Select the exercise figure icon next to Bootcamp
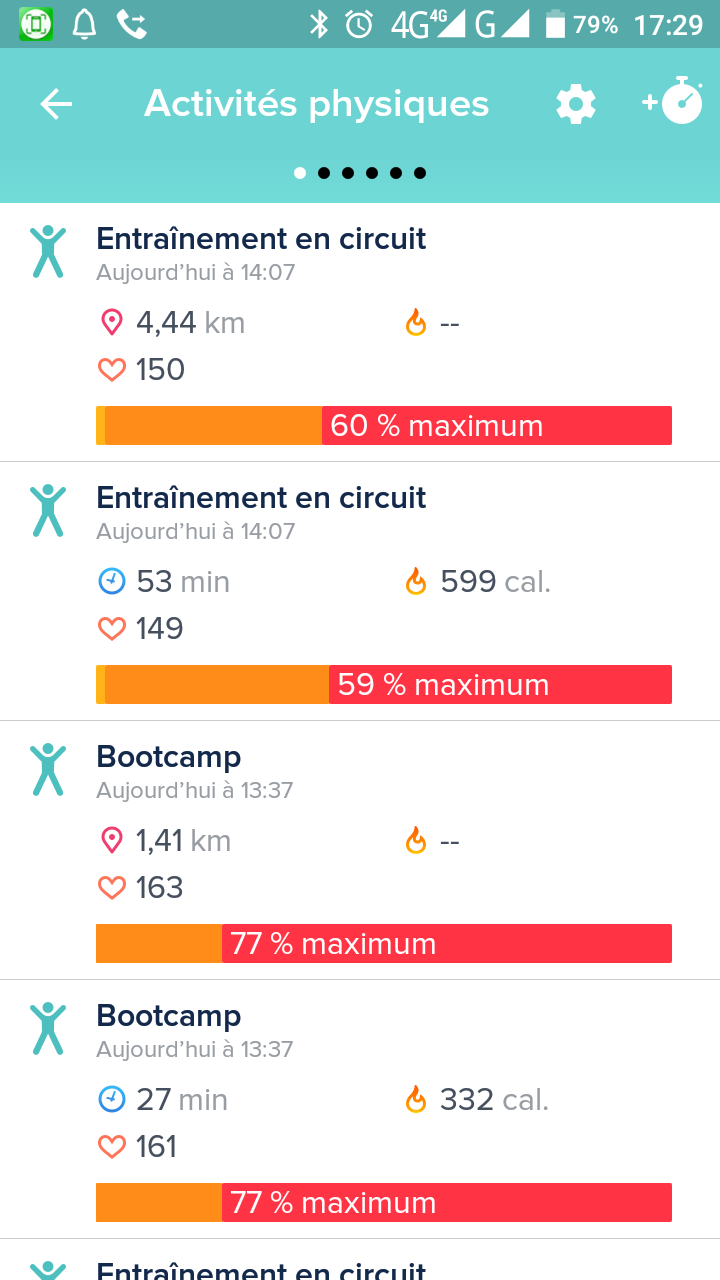Viewport: 720px width, 1280px height. click(x=46, y=770)
